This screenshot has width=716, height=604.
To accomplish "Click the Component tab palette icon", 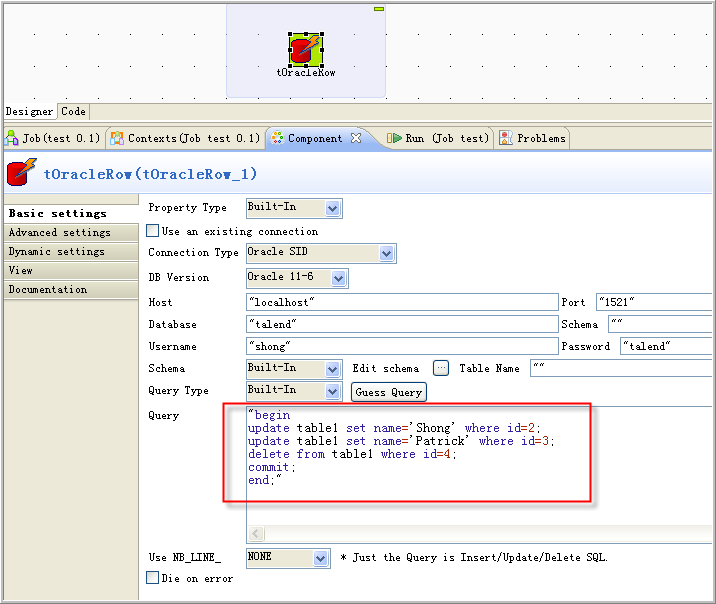I will pos(277,138).
